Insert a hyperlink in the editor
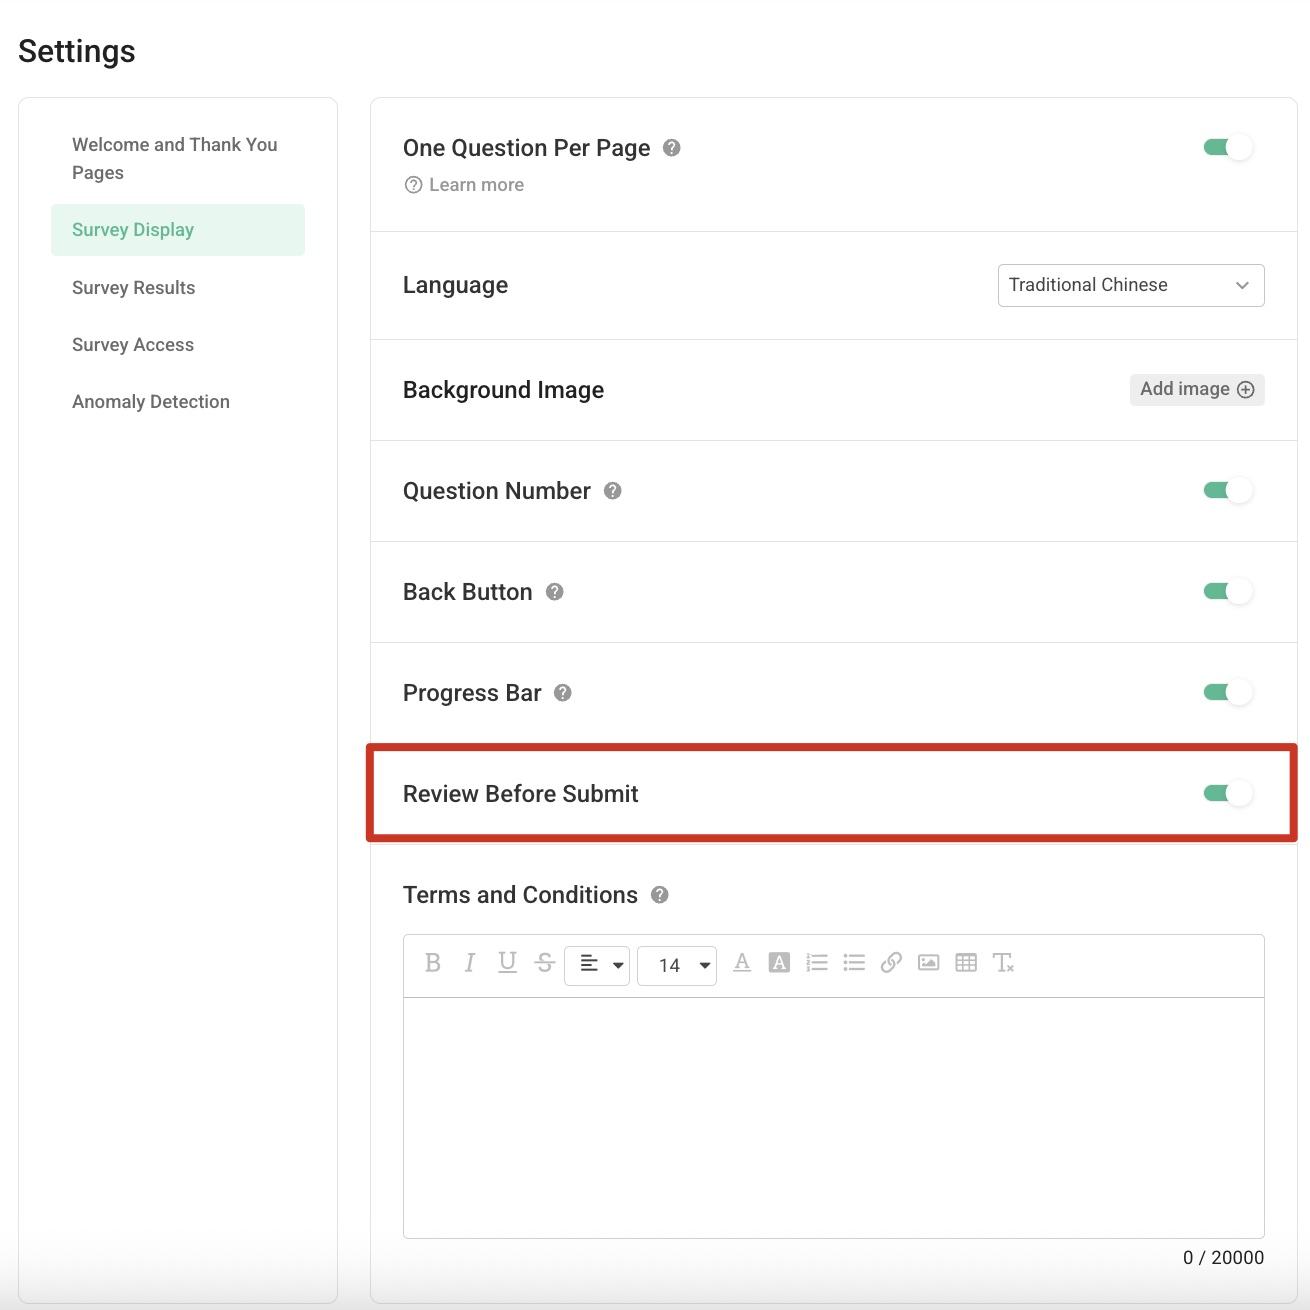Screen dimensions: 1310x1310 click(x=891, y=963)
